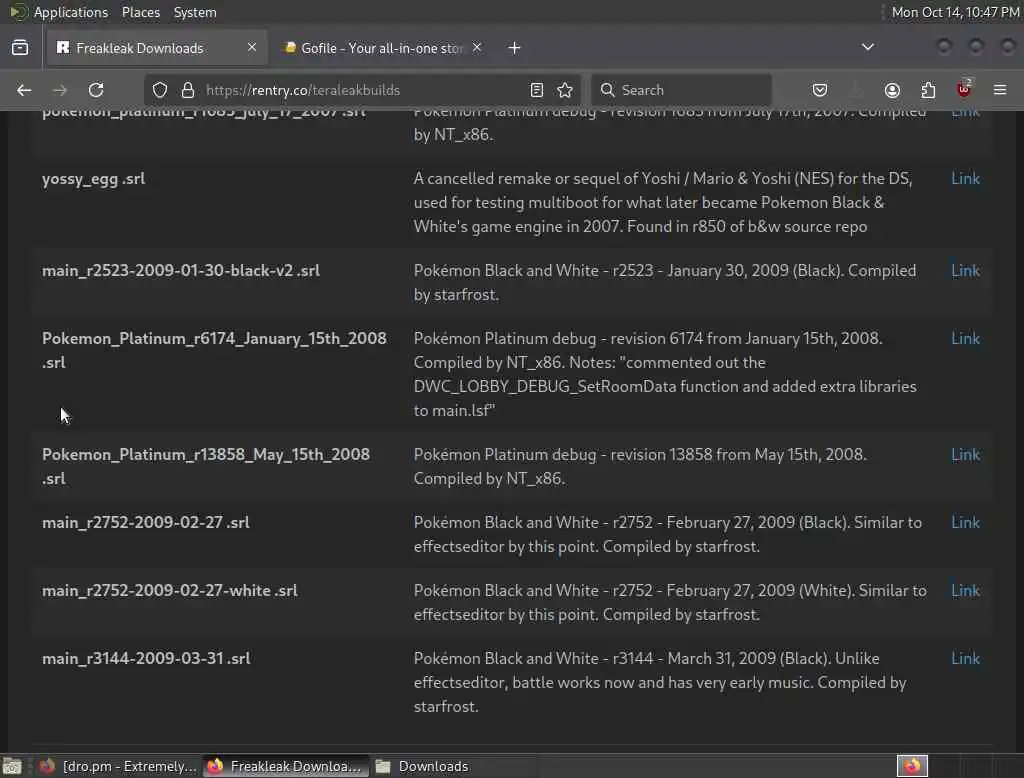Image resolution: width=1024 pixels, height=778 pixels.
Task: Open the Firefox account icon
Action: point(892,90)
